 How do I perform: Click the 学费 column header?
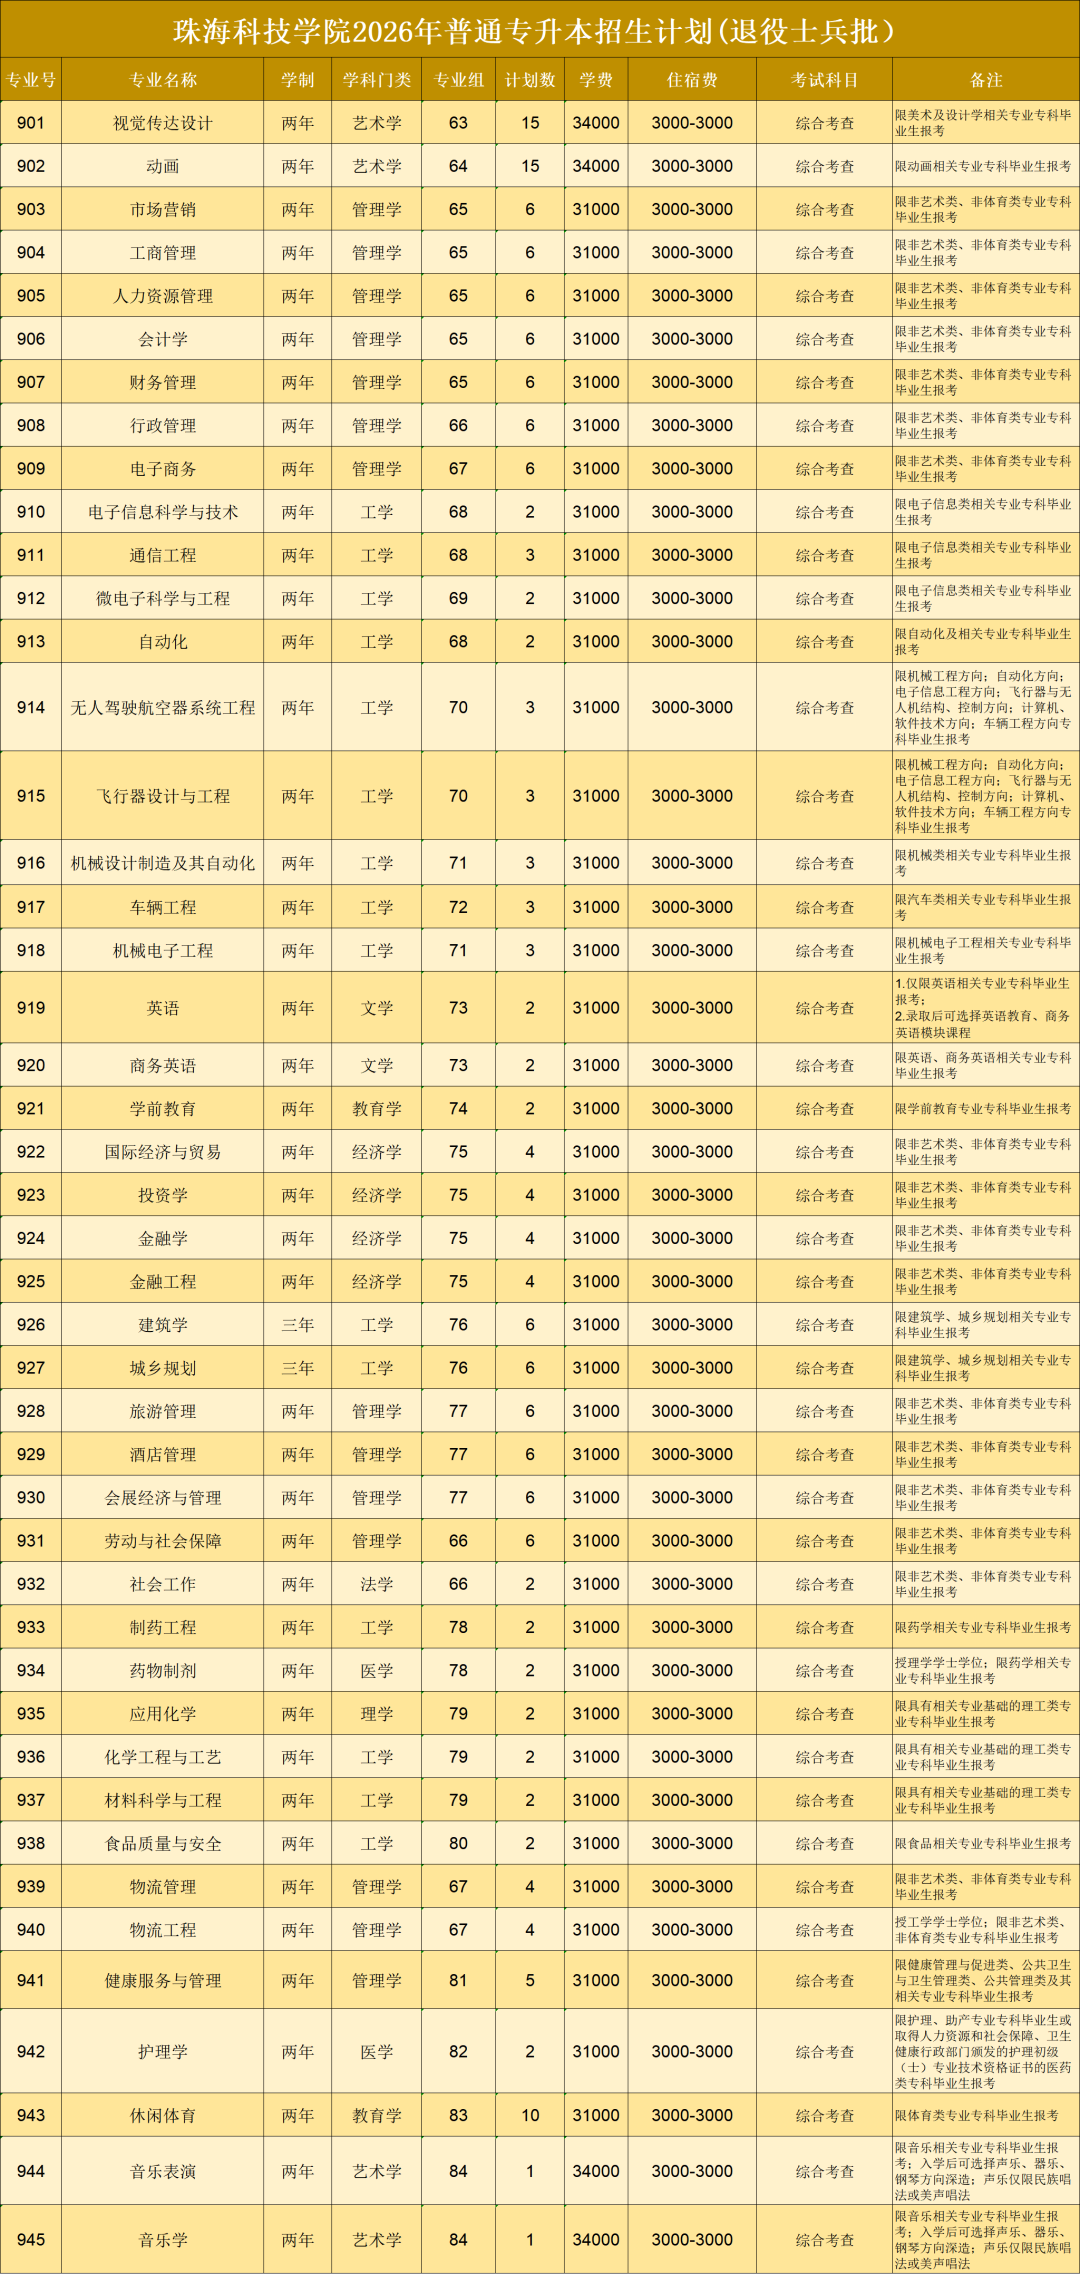[596, 80]
